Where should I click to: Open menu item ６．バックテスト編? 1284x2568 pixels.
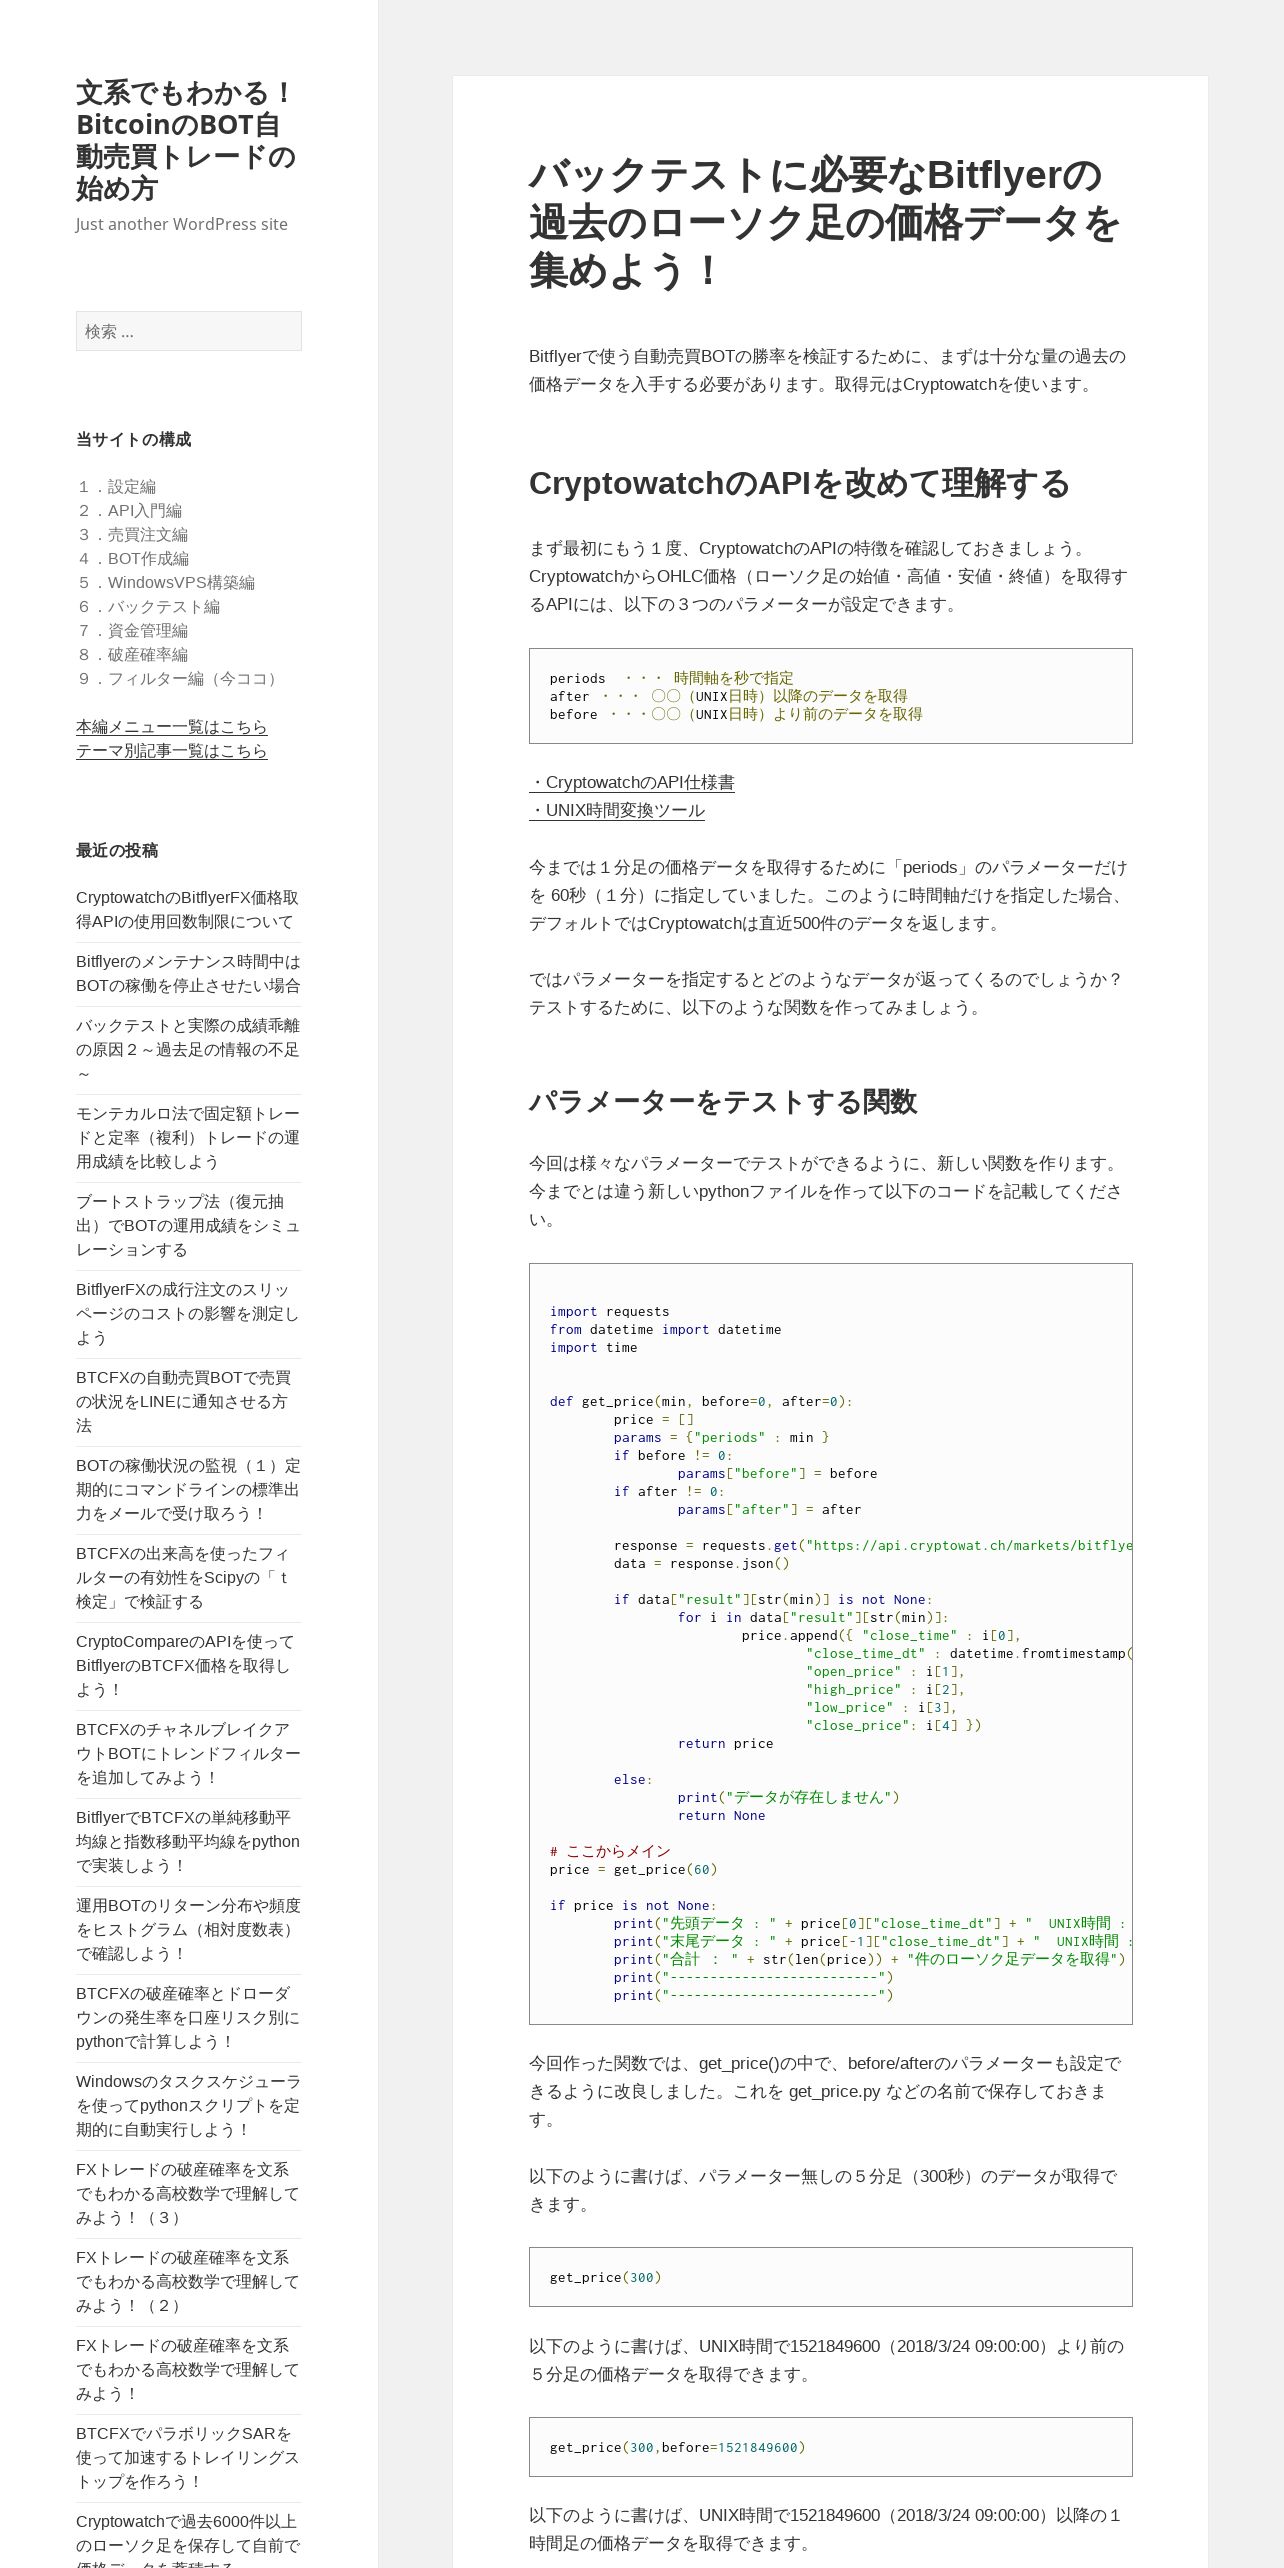(148, 607)
